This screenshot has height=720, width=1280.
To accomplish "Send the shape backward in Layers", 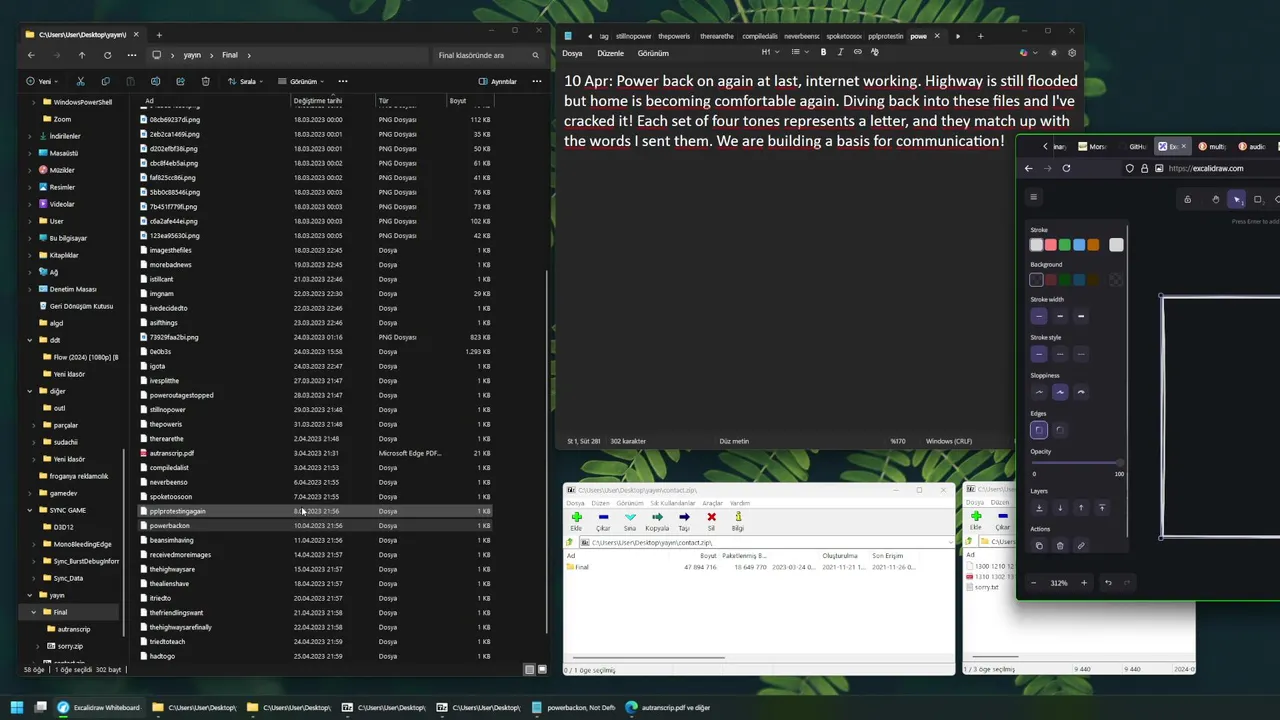I will pos(1060,508).
